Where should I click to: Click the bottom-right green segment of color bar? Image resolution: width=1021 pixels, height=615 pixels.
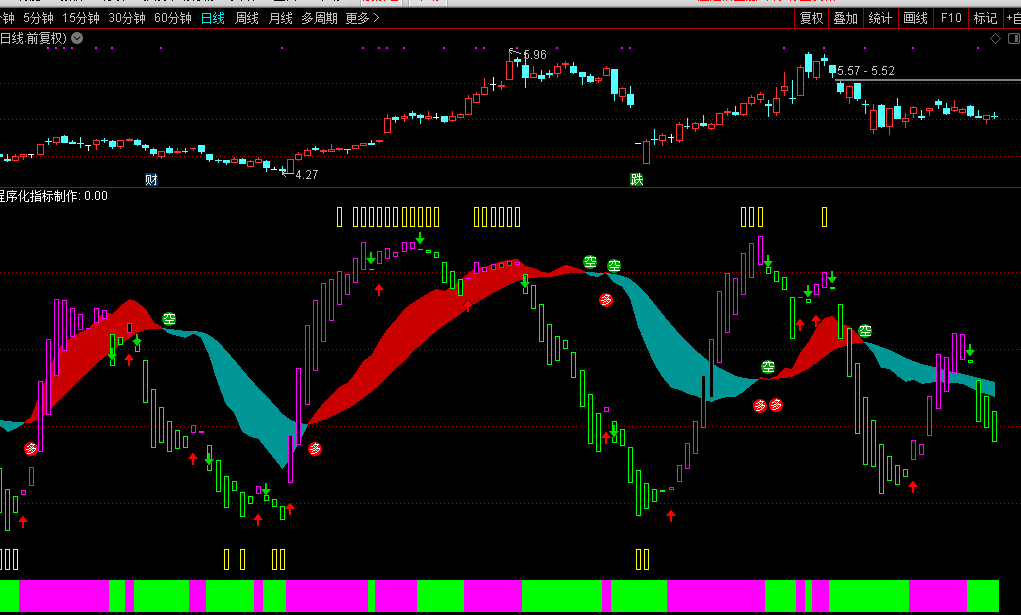(x=983, y=595)
